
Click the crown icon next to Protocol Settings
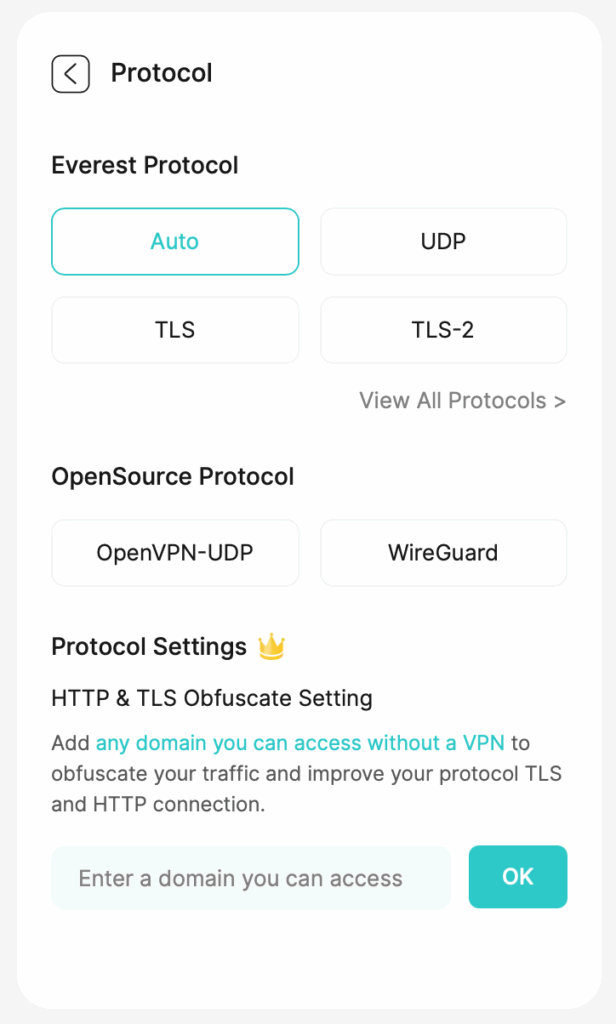[269, 647]
